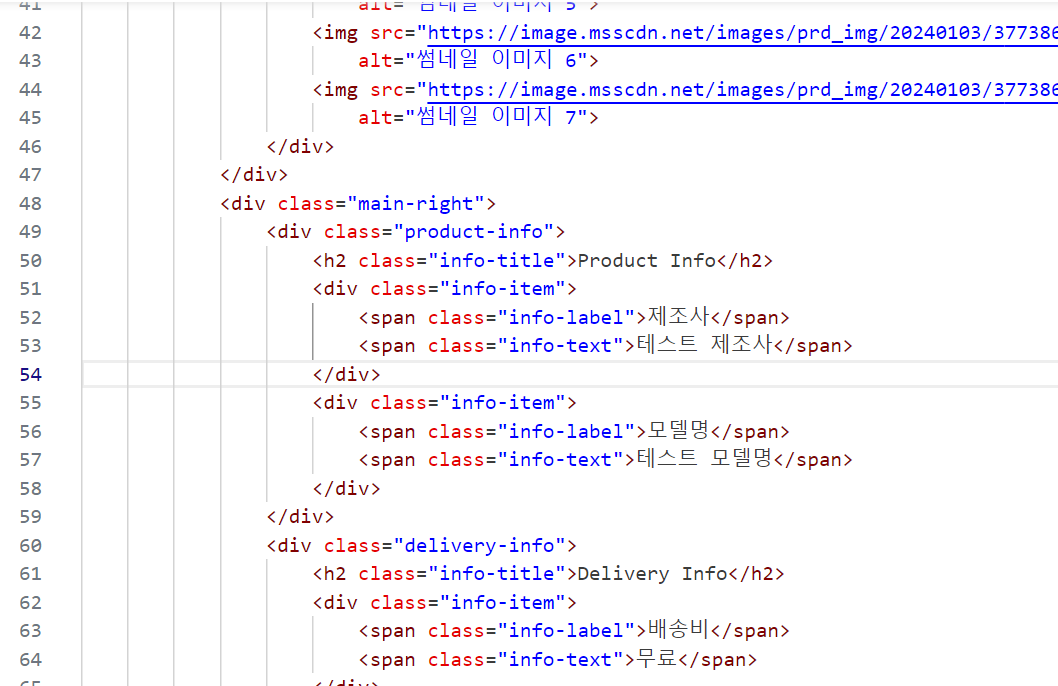Image resolution: width=1058 pixels, height=686 pixels.
Task: Click "Delivery Info" heading text
Action: click(652, 574)
